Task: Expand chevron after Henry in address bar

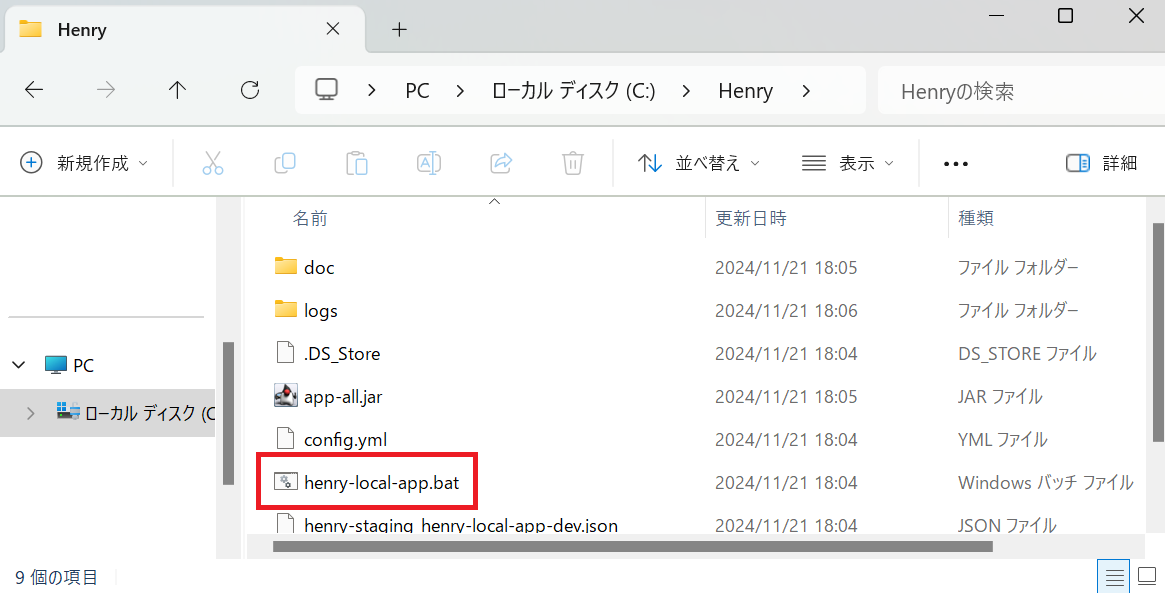Action: (806, 91)
